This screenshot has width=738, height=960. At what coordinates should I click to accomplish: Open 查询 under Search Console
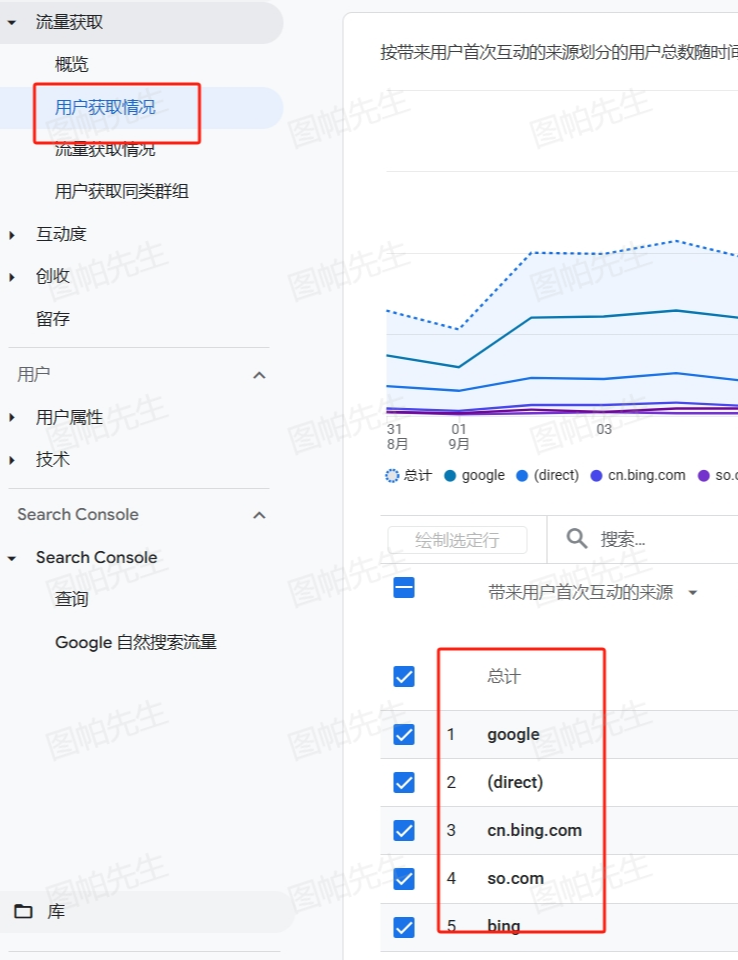[x=72, y=599]
